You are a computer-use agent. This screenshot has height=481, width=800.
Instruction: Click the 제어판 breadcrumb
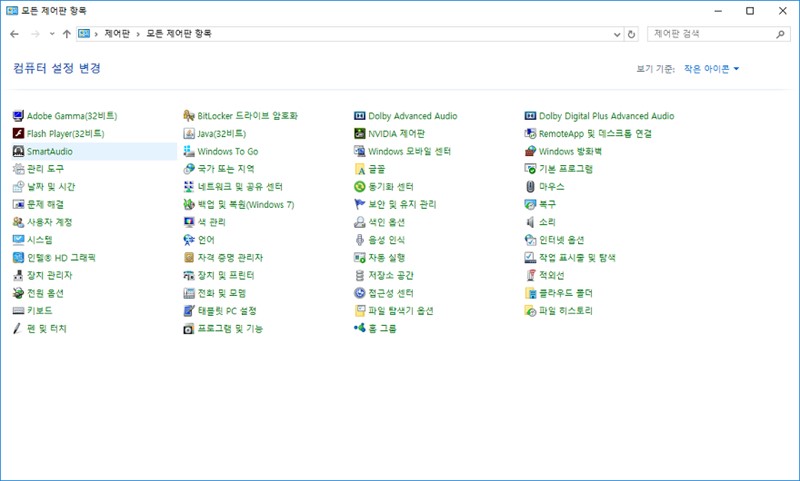pos(117,34)
